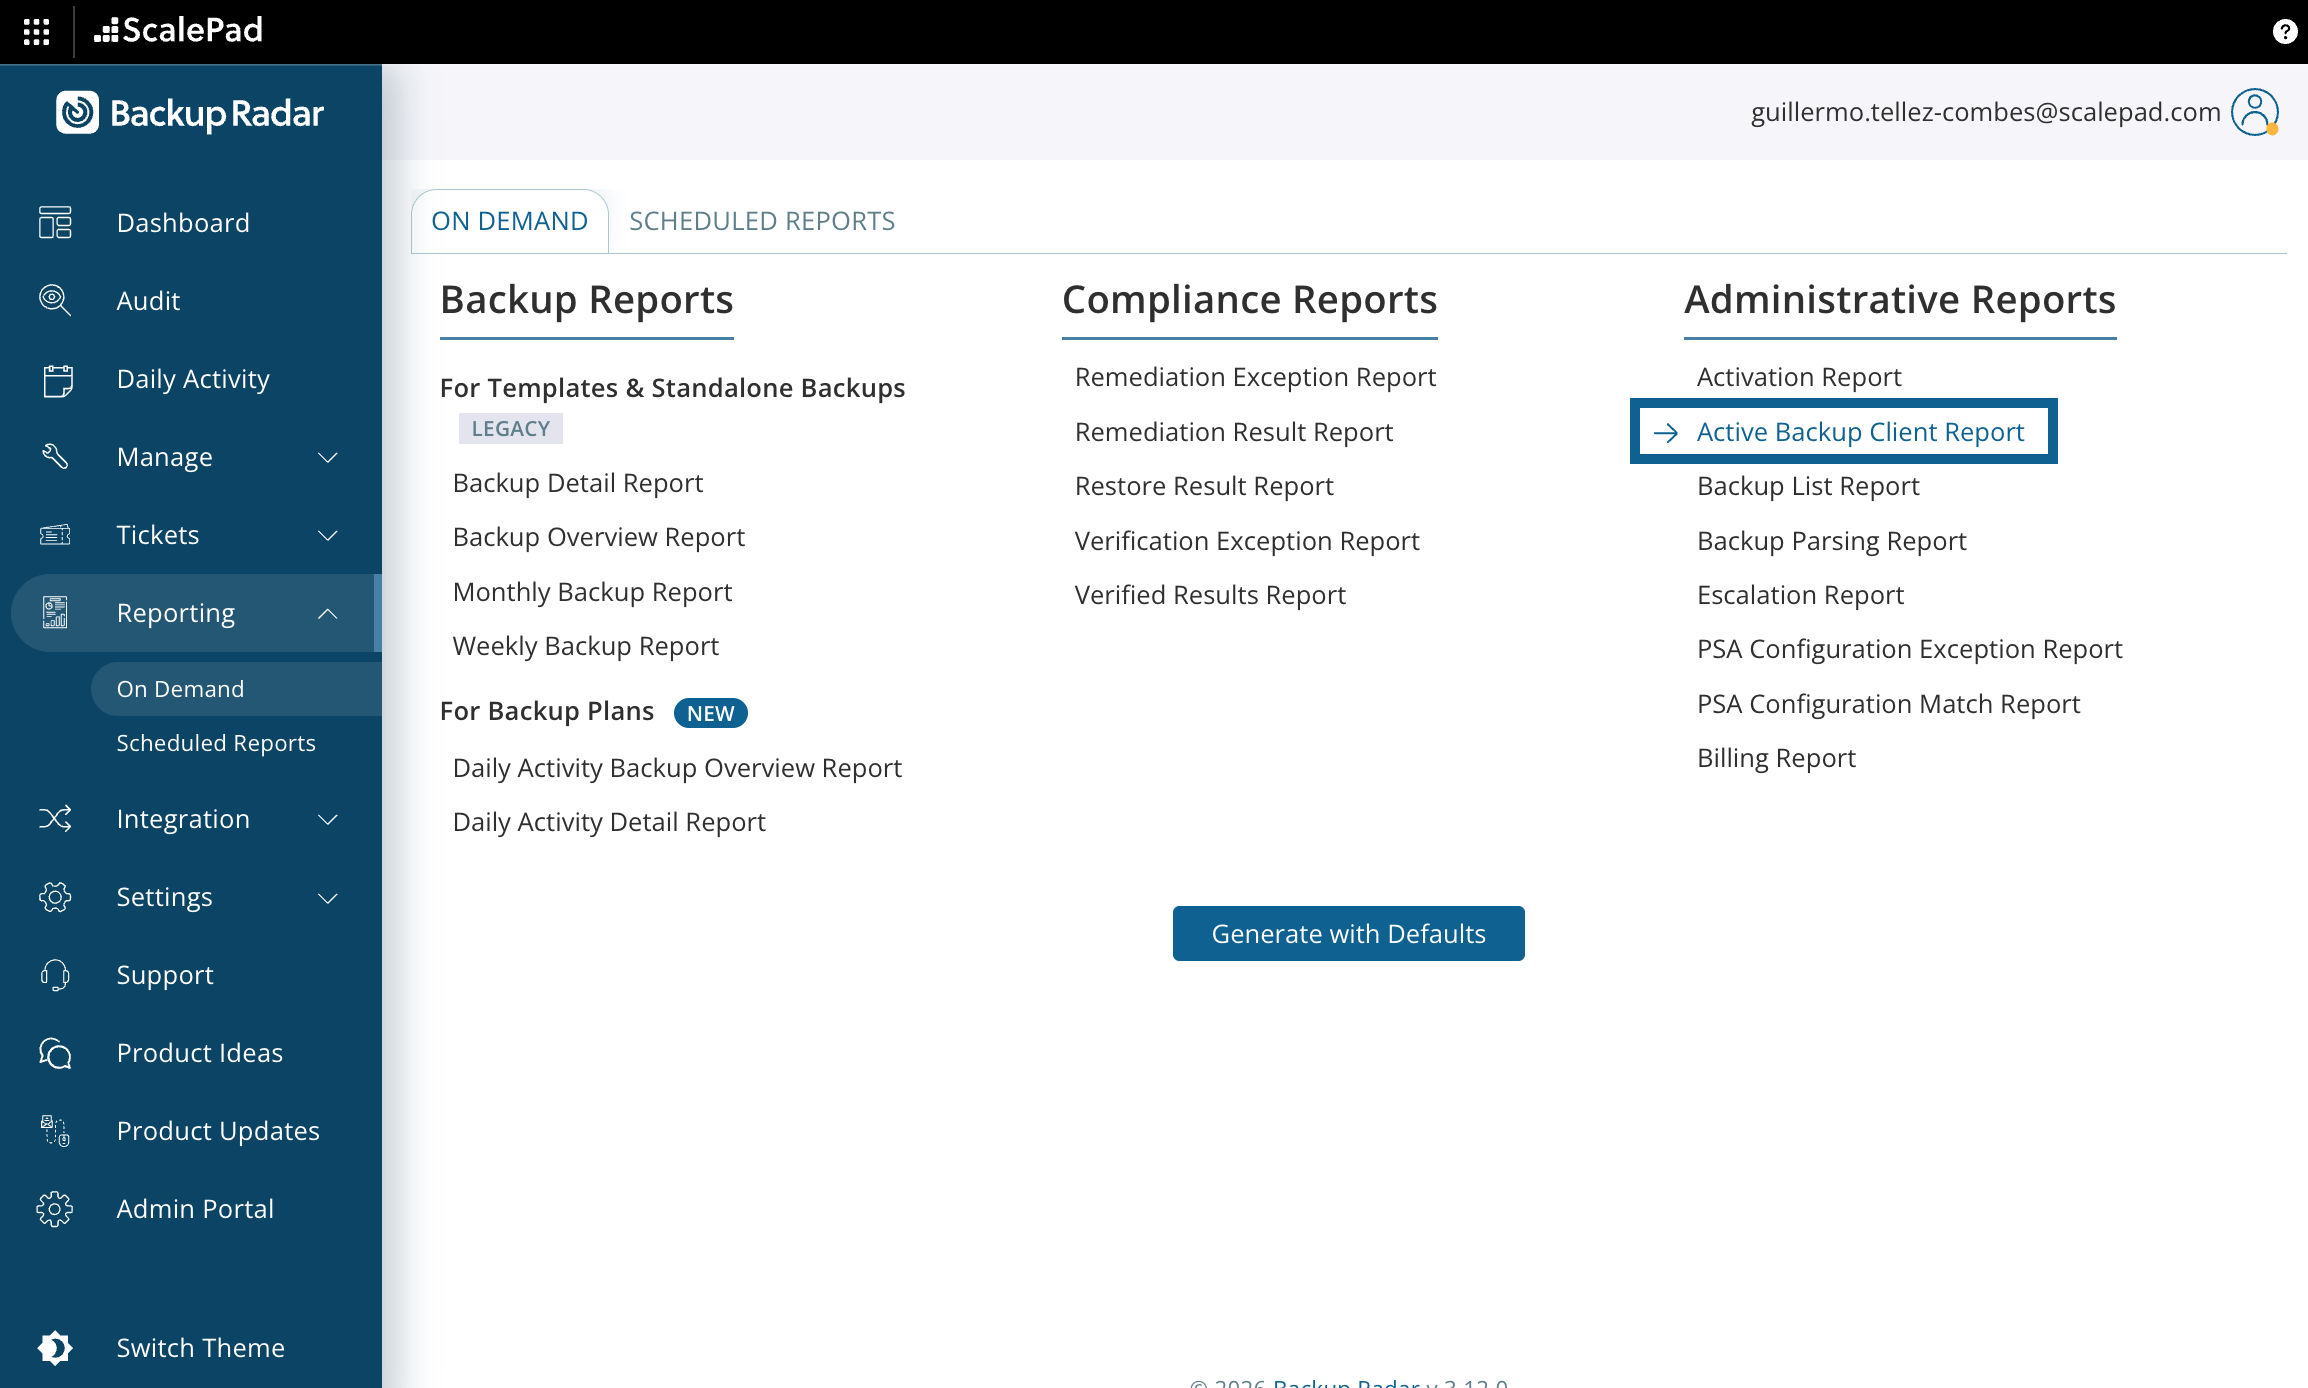Screen dimensions: 2308x1388
Task: Open the Audit page label
Action: click(x=148, y=300)
